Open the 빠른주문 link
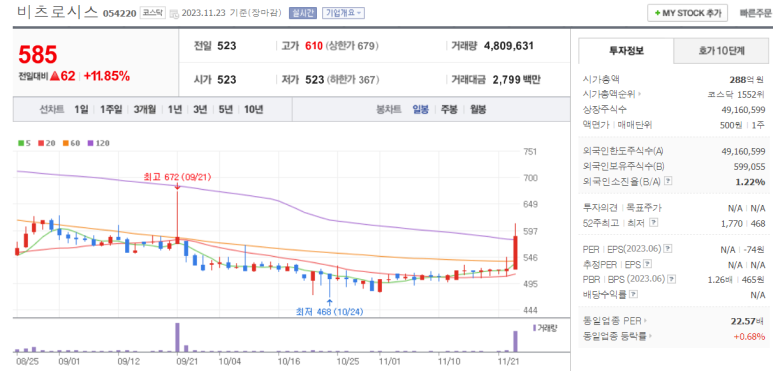The image size is (773, 371). (x=755, y=13)
